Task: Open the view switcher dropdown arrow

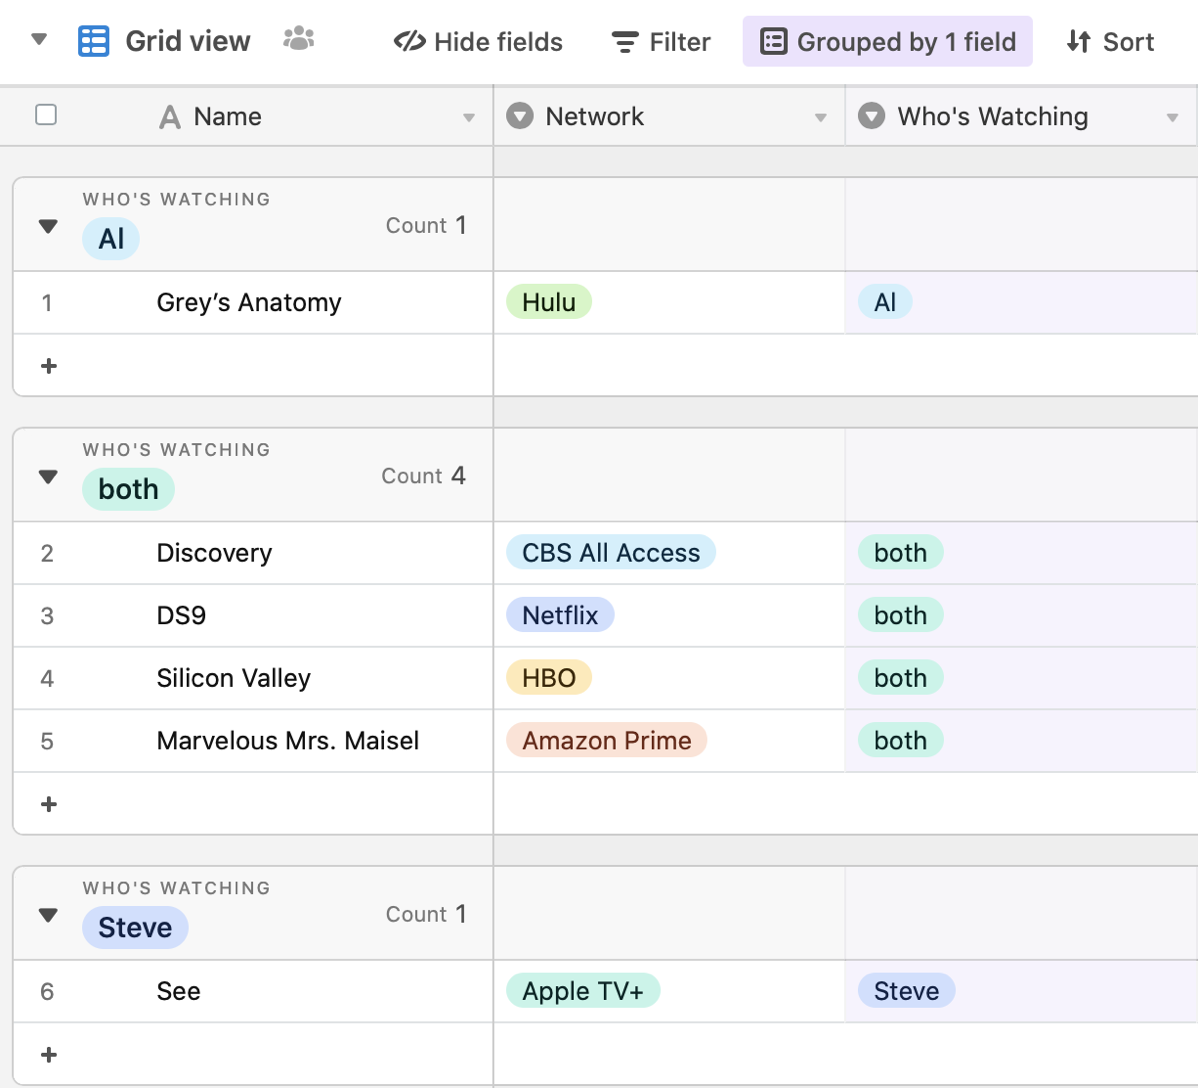Action: pyautogui.click(x=39, y=41)
